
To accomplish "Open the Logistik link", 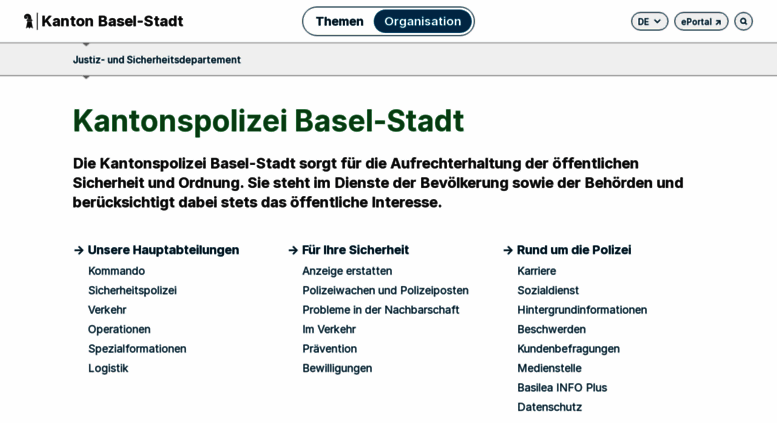I will pyautogui.click(x=108, y=369).
